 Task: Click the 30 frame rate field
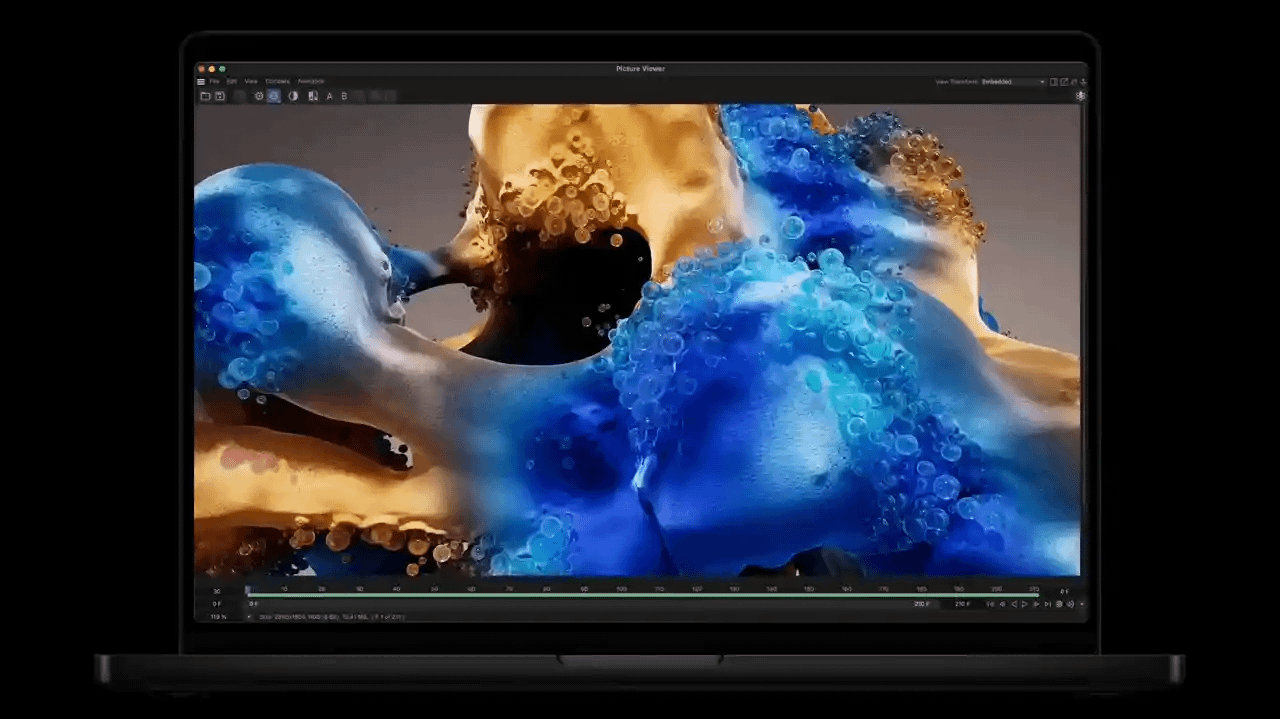coord(217,591)
